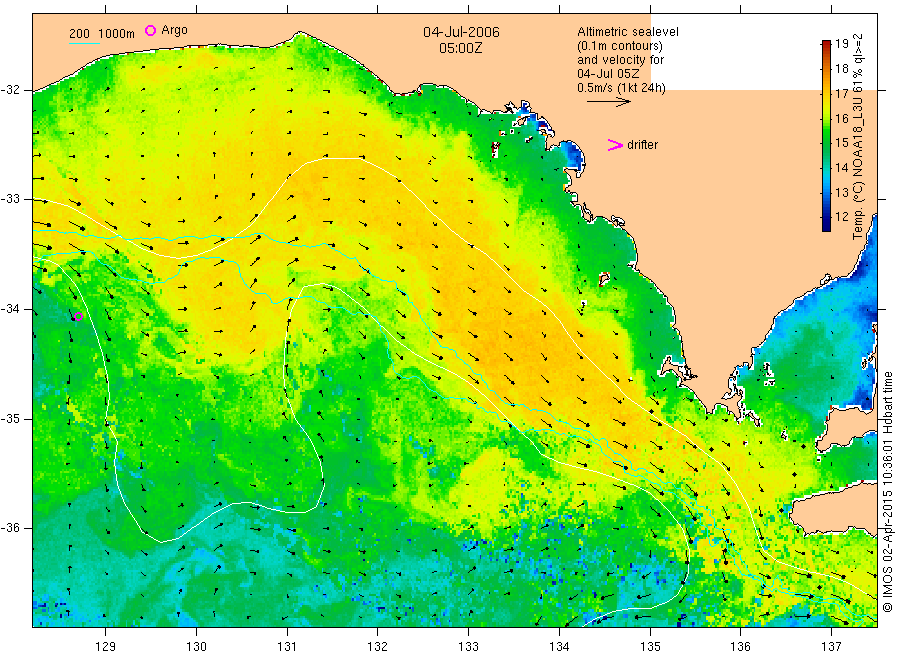Click the x-axis label 136
The height and width of the screenshot is (660, 900).
click(x=740, y=646)
